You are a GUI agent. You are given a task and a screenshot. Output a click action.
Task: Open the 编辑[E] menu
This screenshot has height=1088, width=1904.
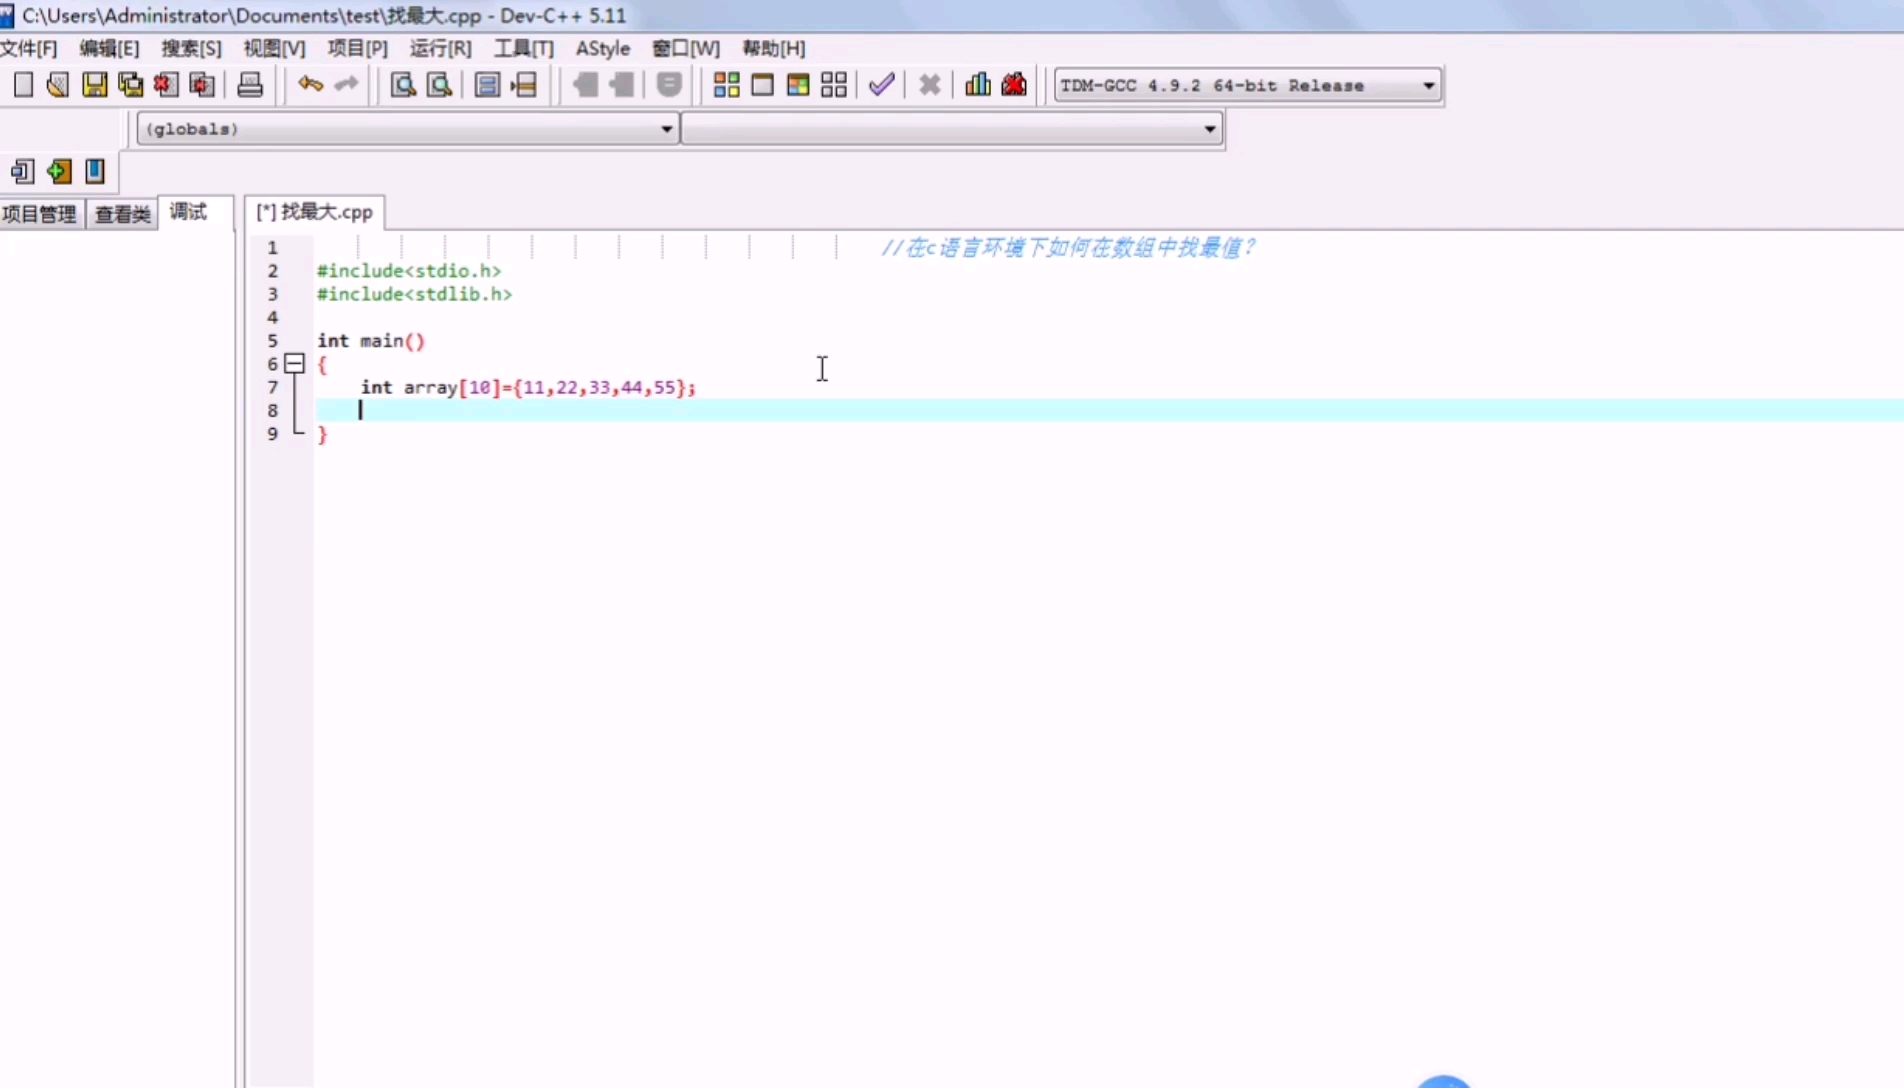click(x=109, y=48)
